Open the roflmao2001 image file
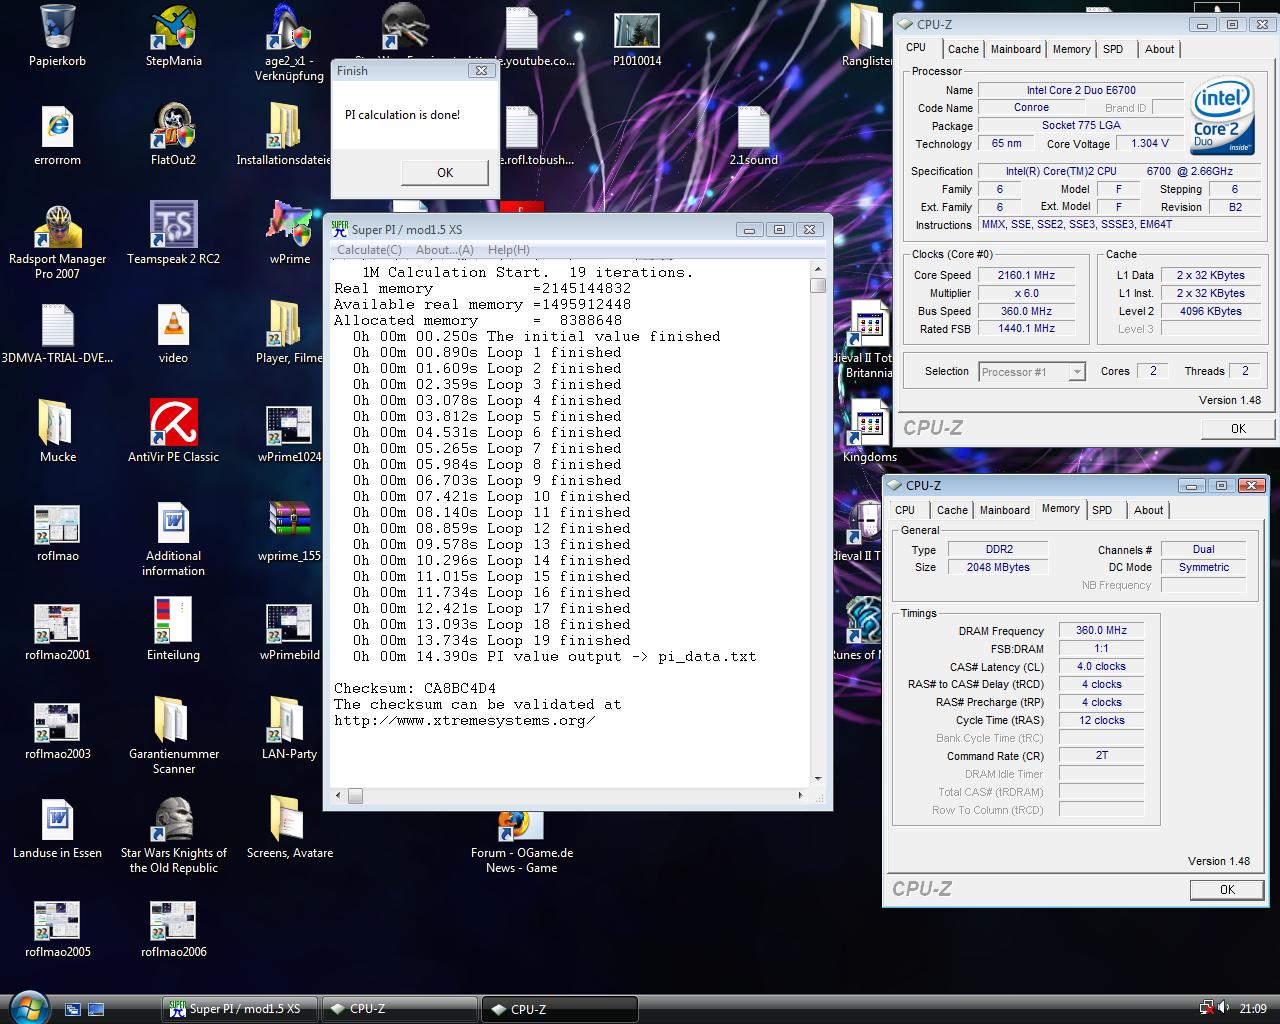 [x=57, y=623]
